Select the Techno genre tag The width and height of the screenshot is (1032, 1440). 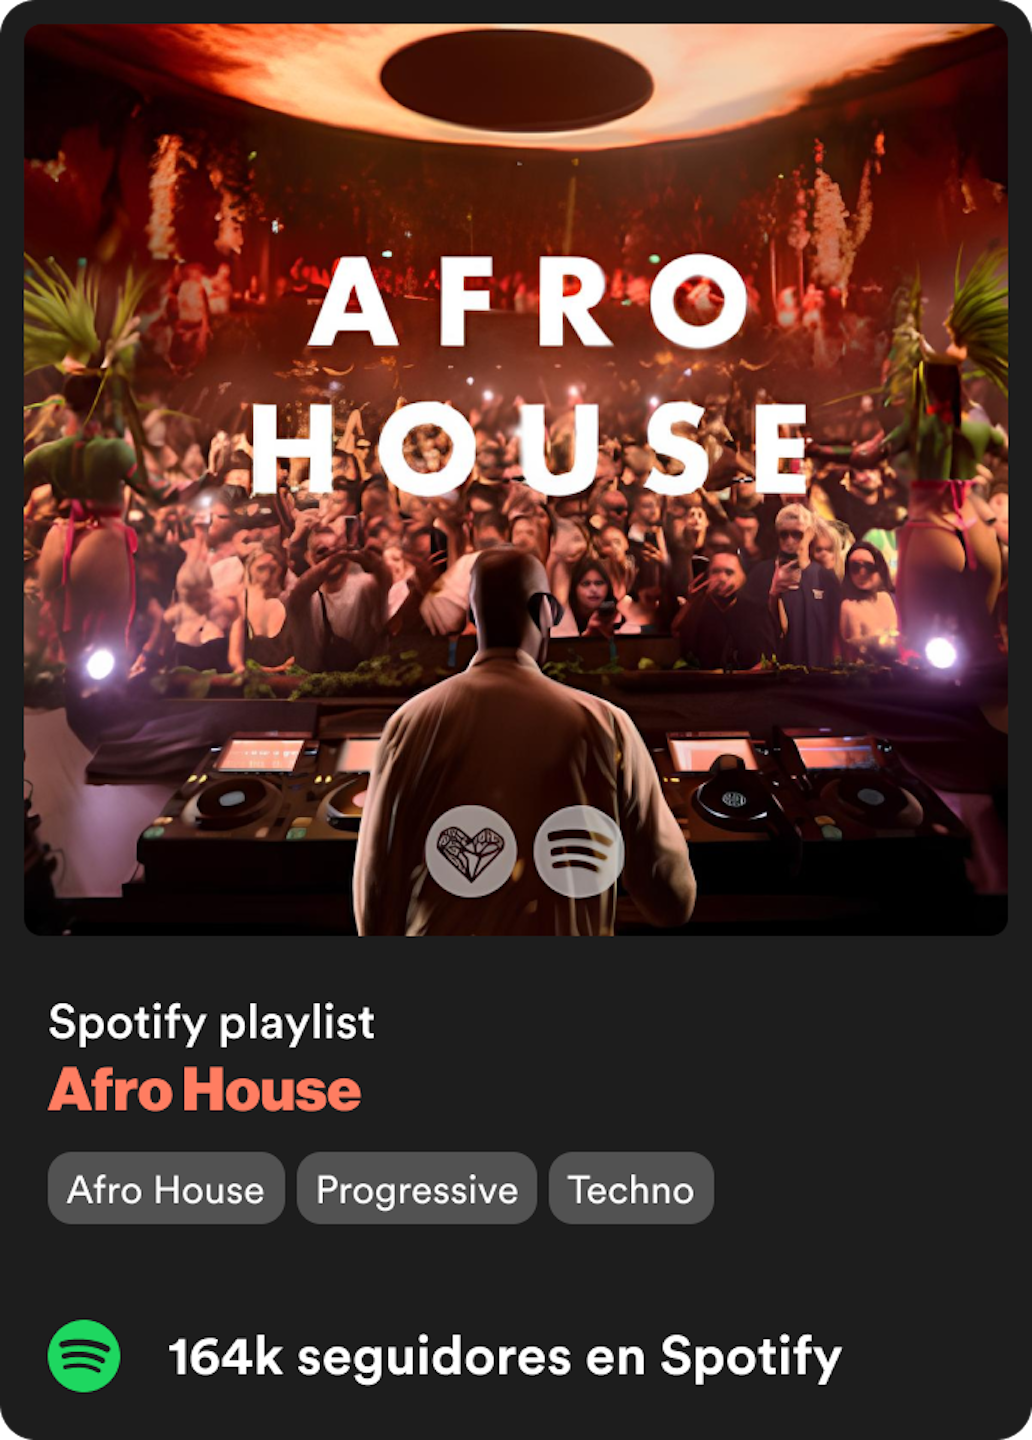[631, 1188]
